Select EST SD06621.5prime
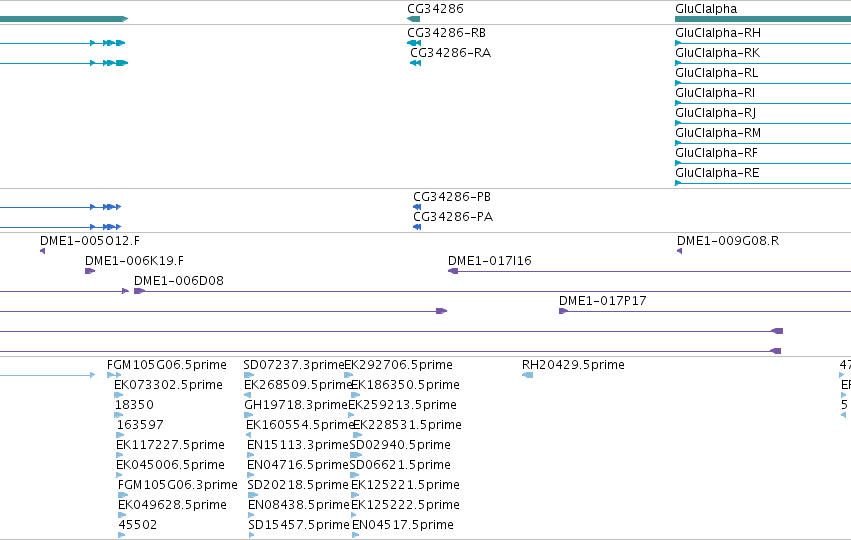Image resolution: width=851 pixels, height=540 pixels. pos(400,465)
